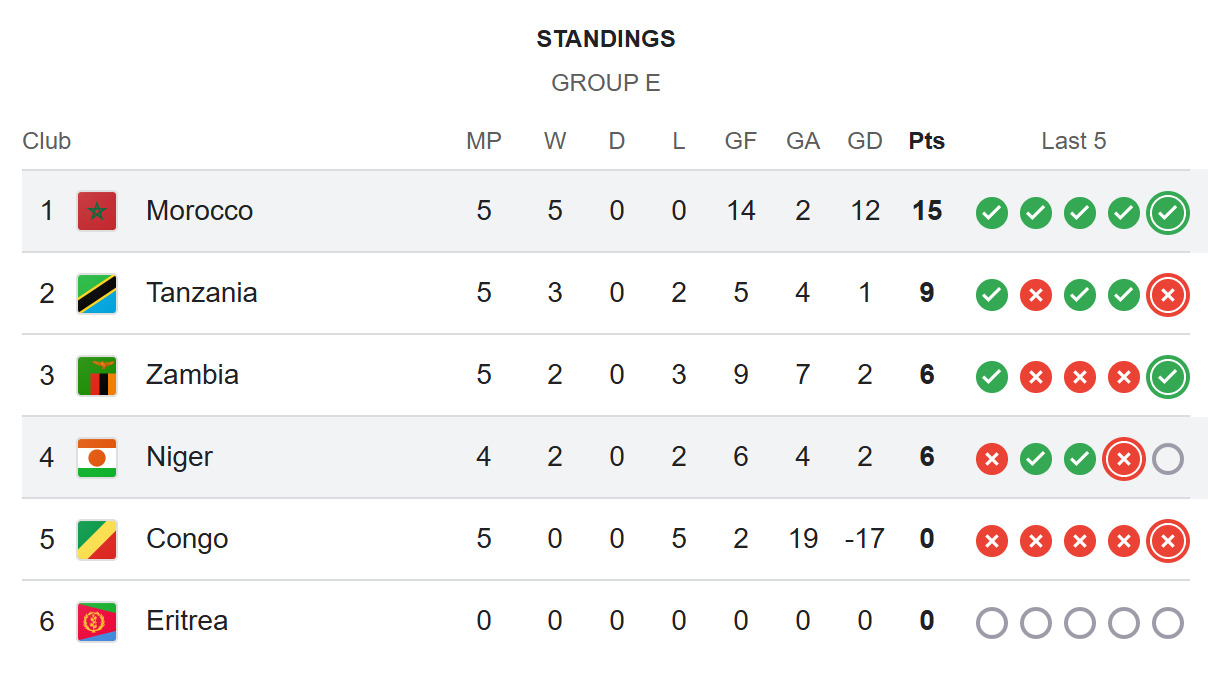Click Niger's empty unplayed match circle
The image size is (1208, 678).
1168,459
